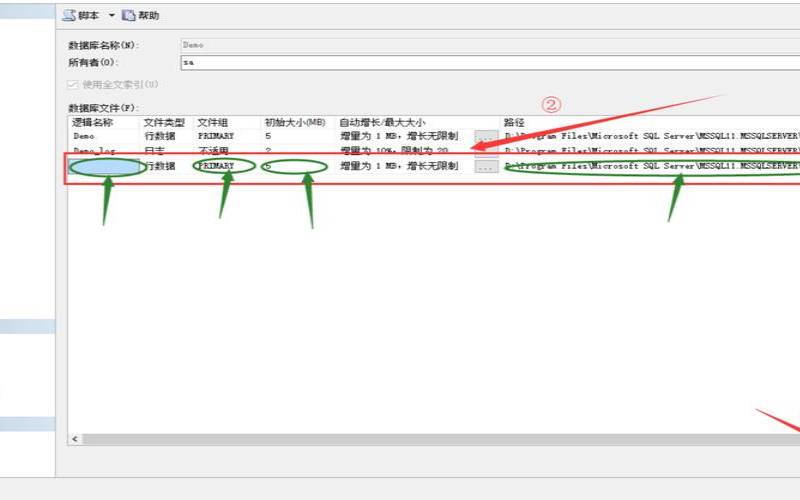800x500 pixels.
Task: Open the PRIMARY filegroup cell in the new row
Action: click(227, 166)
